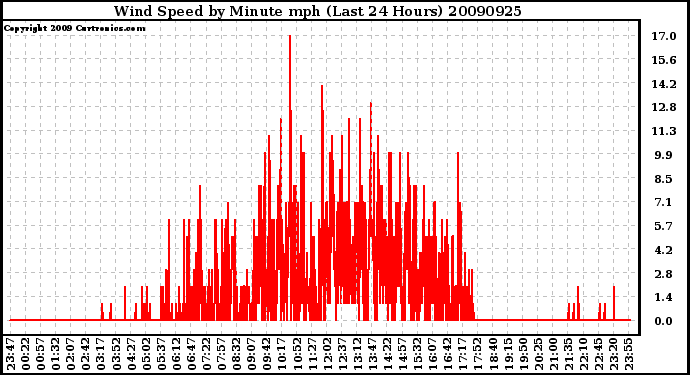Select the 02:42 time label
Viewport: 690px width, 375px height.
coord(86,354)
